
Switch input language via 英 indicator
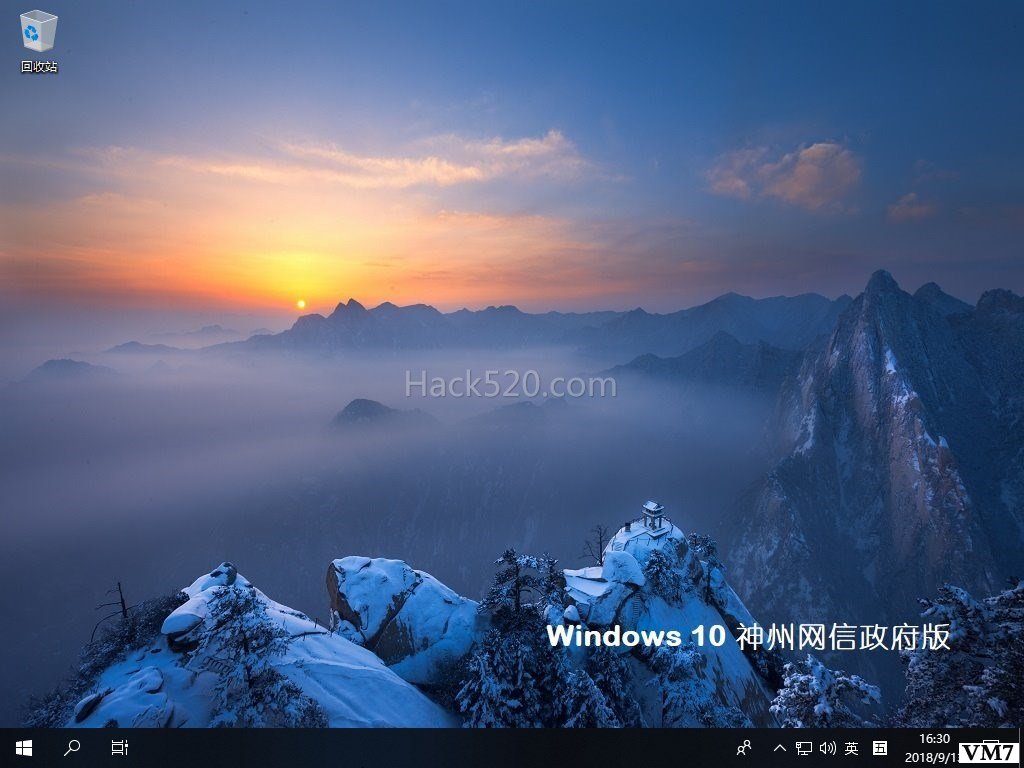tap(852, 748)
